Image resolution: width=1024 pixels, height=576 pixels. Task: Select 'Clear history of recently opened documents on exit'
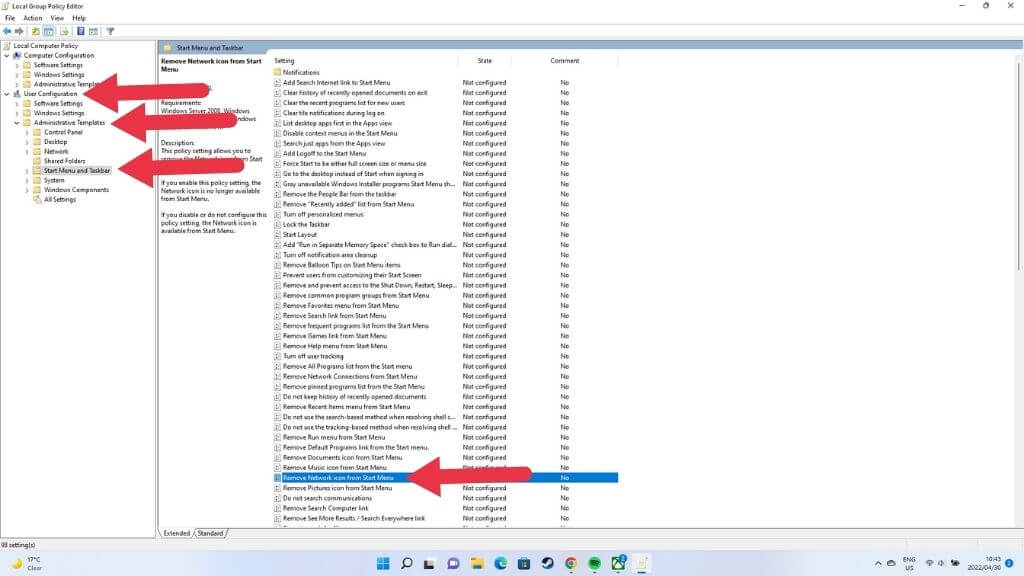click(355, 93)
